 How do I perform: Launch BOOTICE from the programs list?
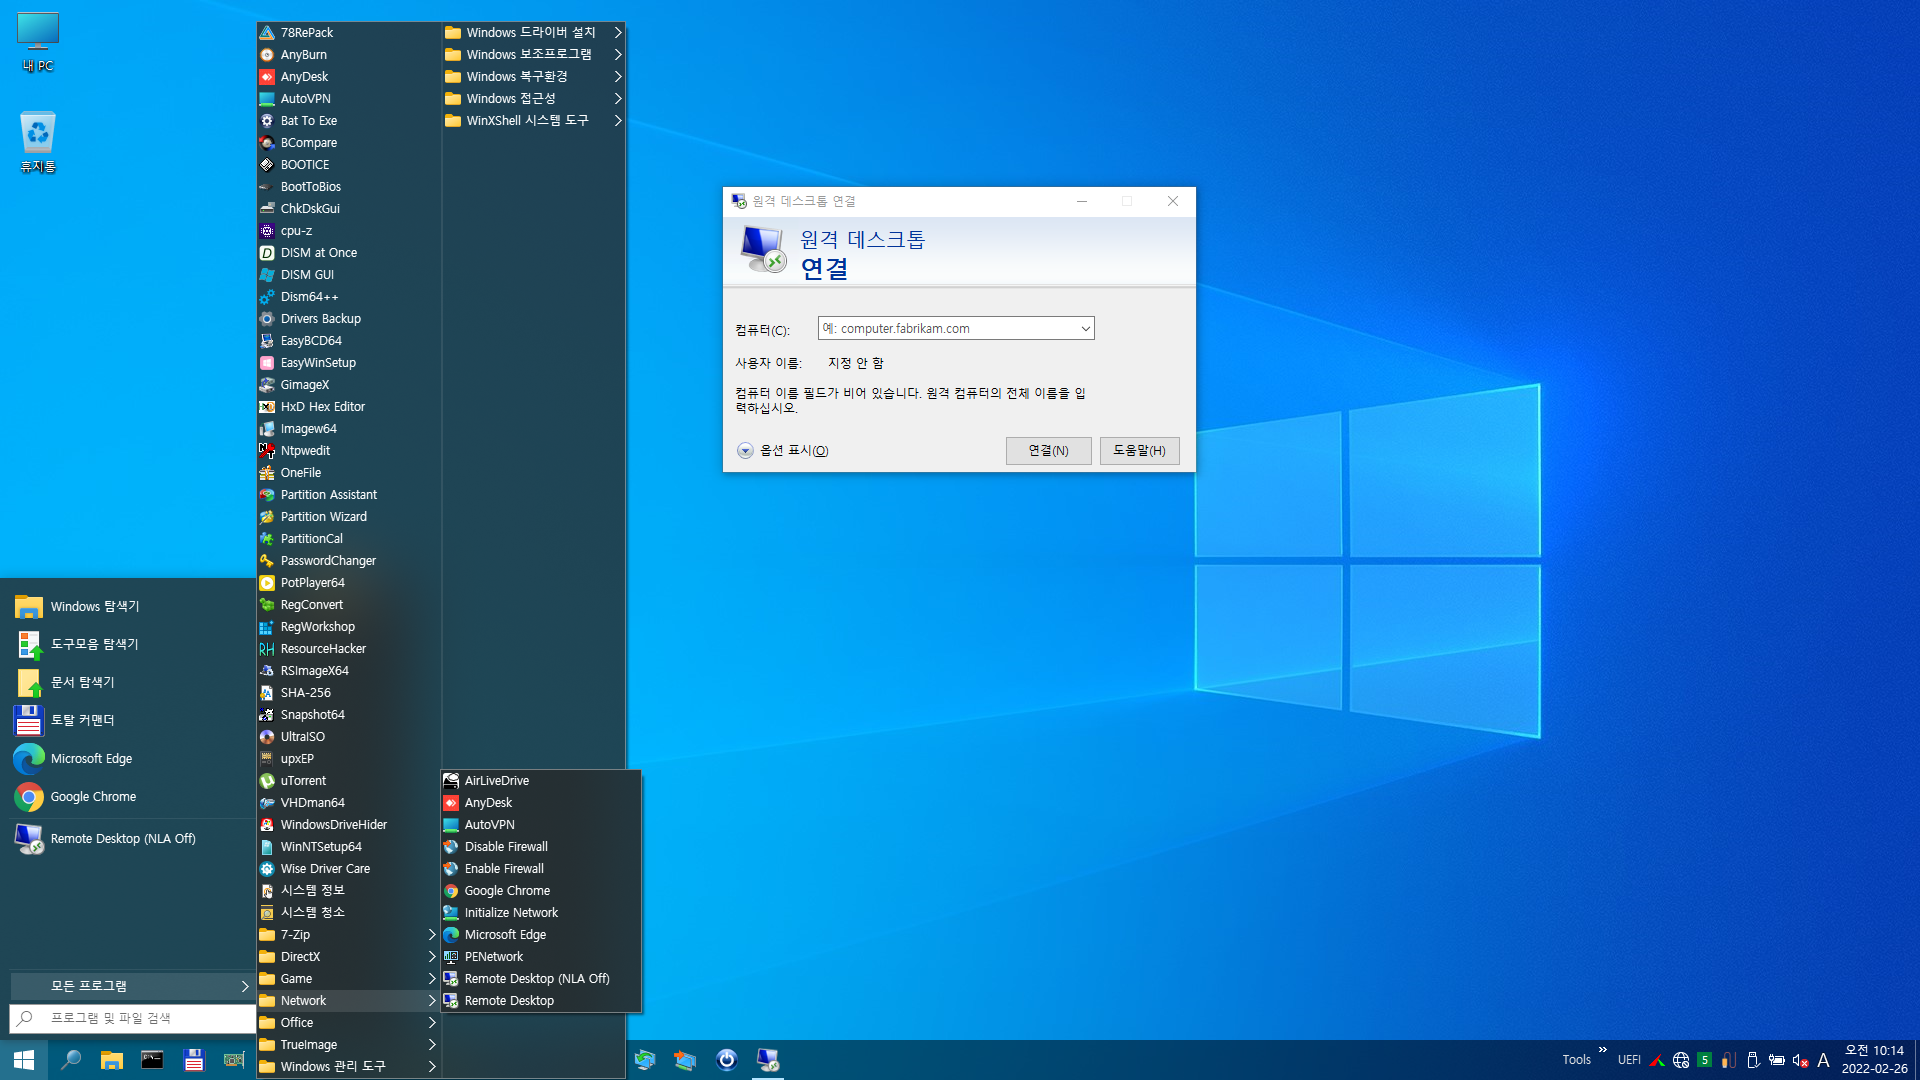tap(348, 165)
